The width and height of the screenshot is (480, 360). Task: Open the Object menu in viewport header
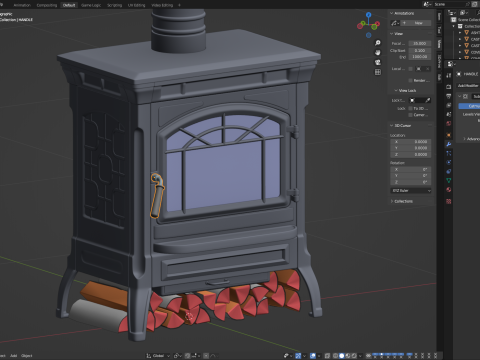(x=27, y=356)
